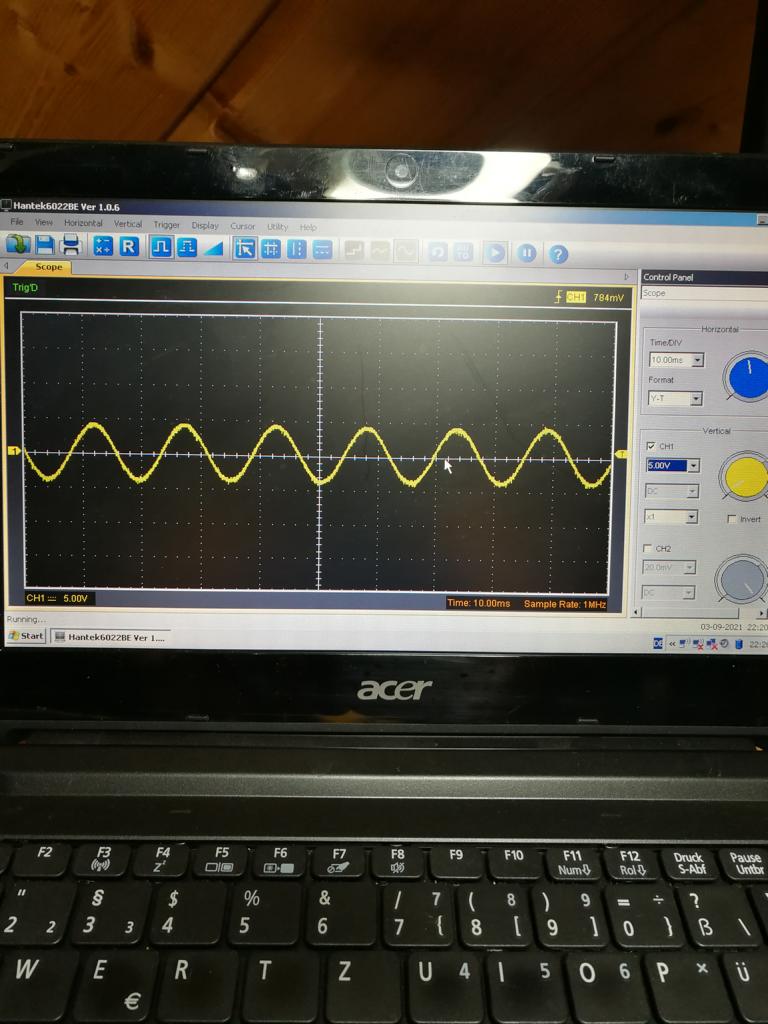Open the Windows Start button
The width and height of the screenshot is (768, 1024).
pos(25,636)
